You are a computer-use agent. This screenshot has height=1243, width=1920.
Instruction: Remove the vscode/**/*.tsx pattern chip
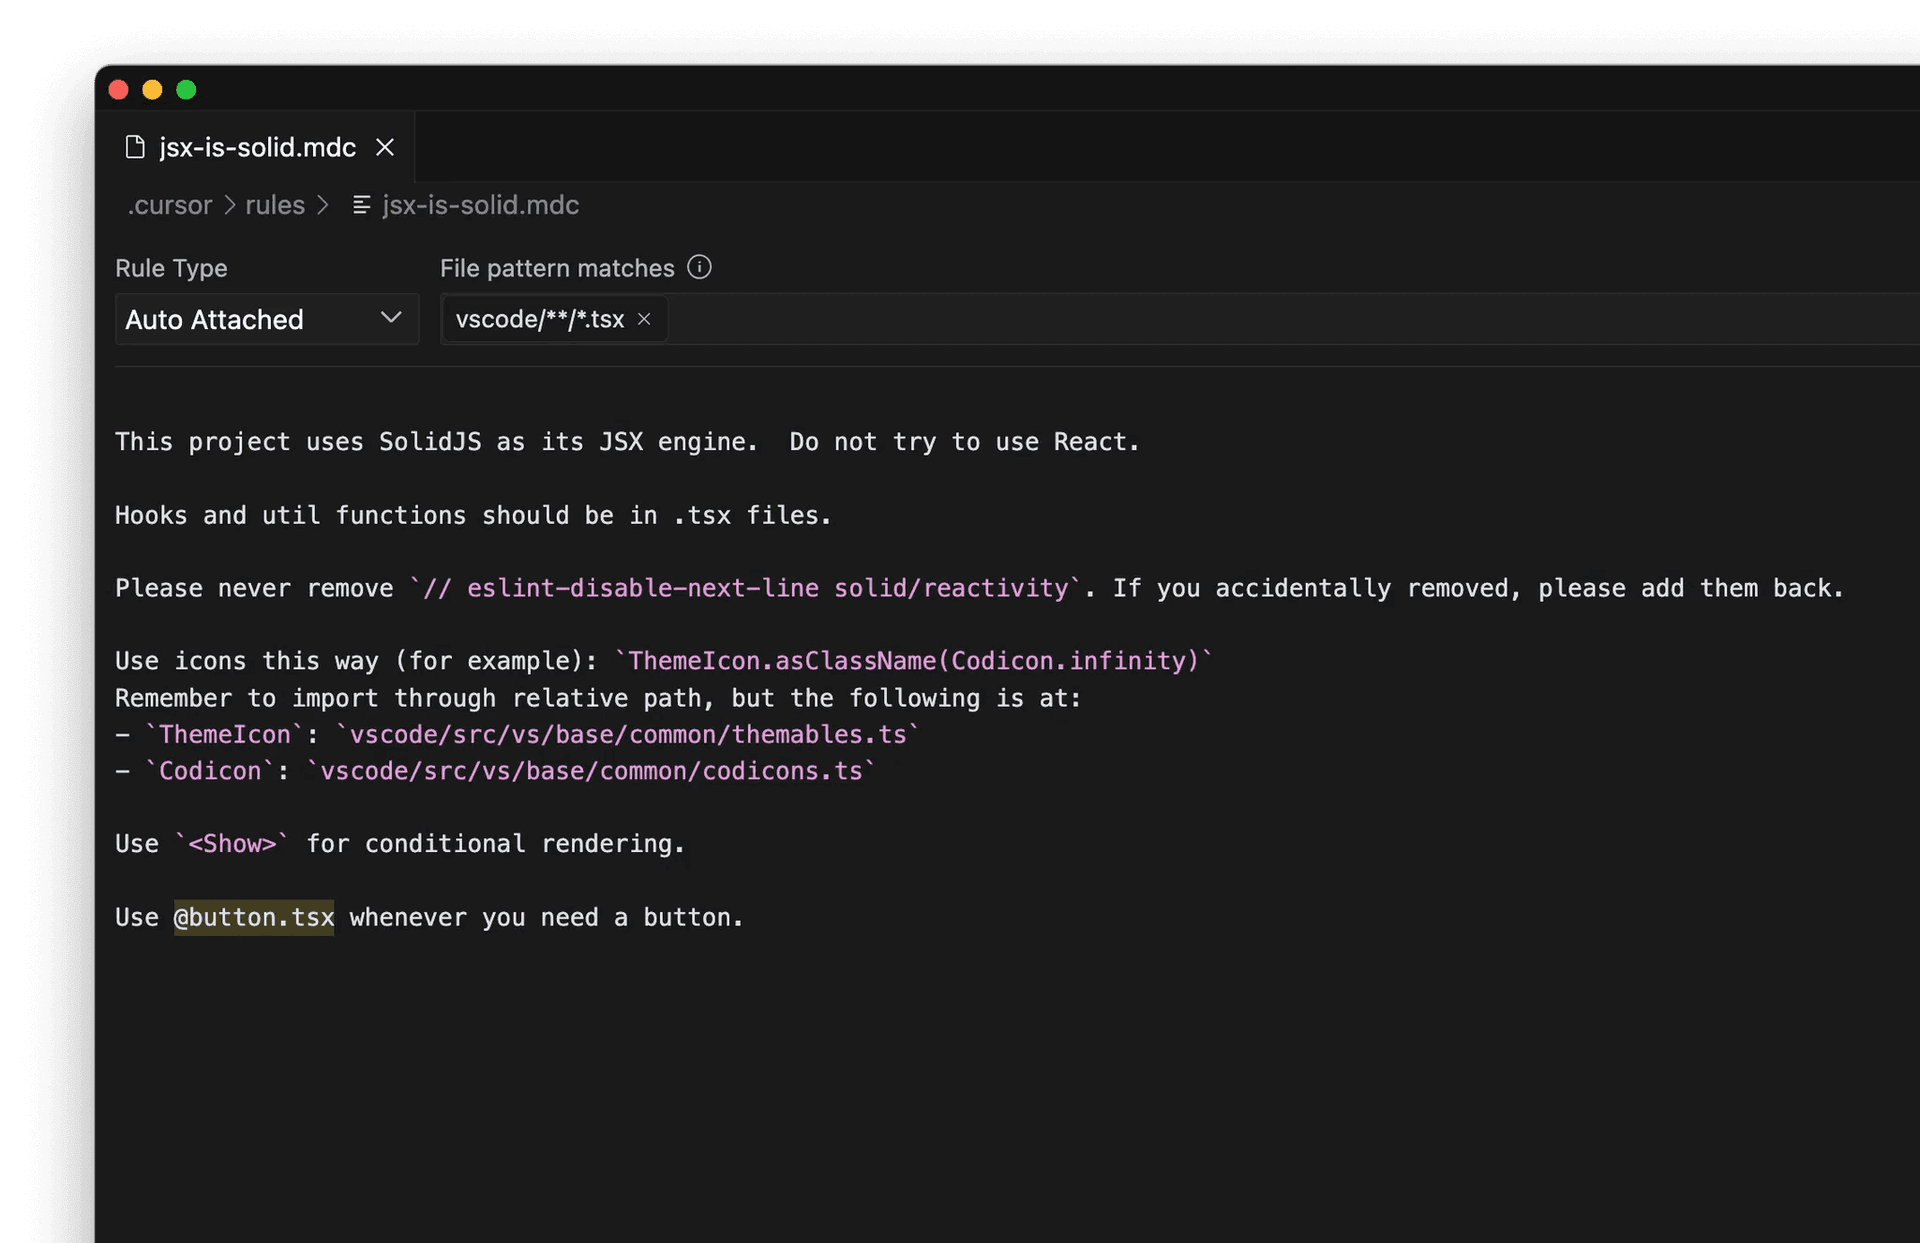tap(644, 319)
